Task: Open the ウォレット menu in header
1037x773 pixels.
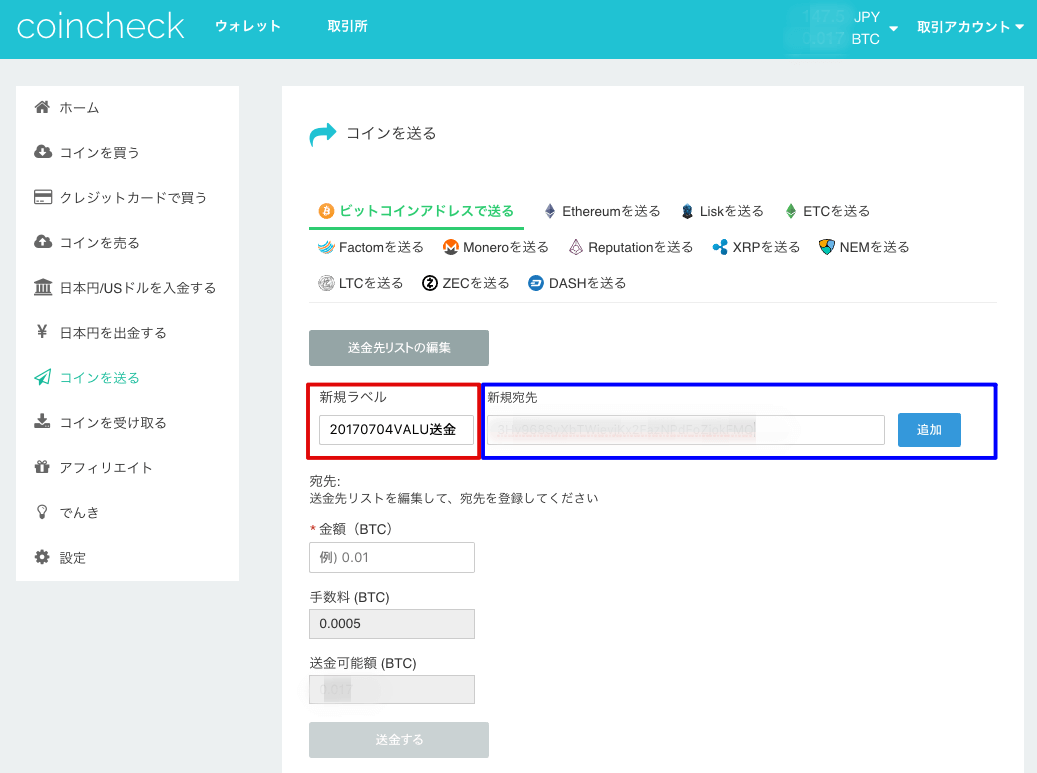Action: coord(248,26)
